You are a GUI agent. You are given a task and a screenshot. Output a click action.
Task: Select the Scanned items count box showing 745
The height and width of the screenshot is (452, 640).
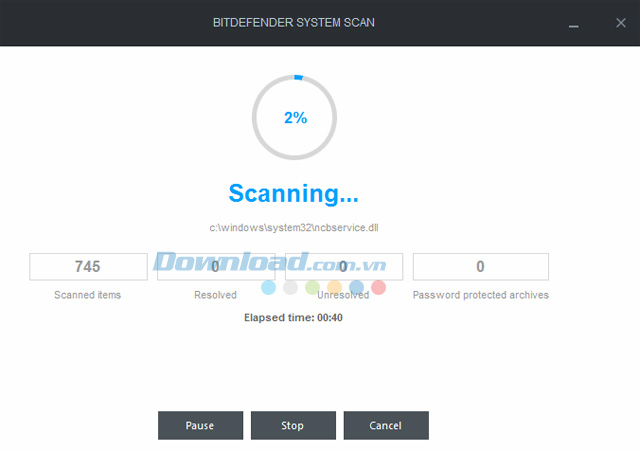click(88, 267)
